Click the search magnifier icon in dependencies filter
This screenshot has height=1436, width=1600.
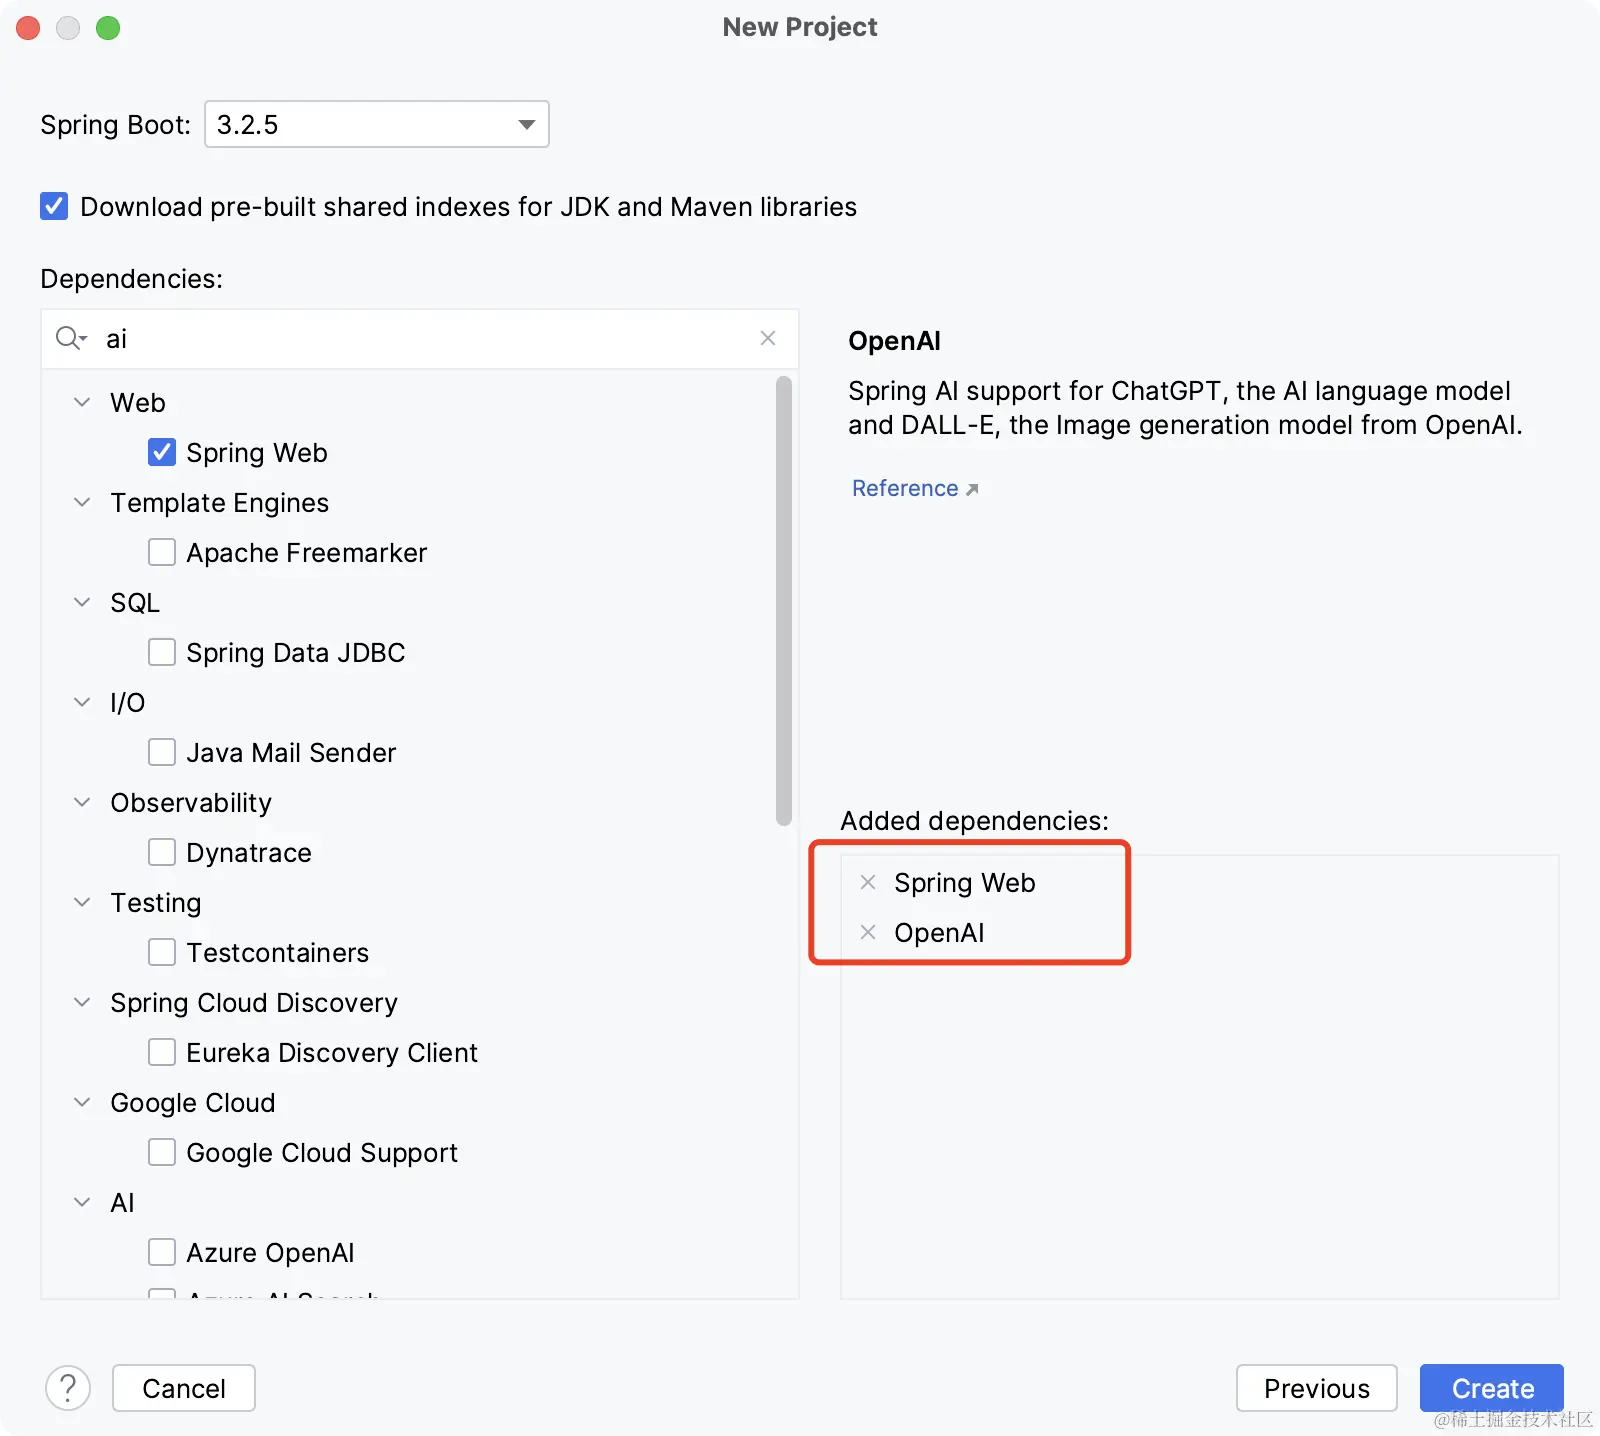tap(70, 338)
